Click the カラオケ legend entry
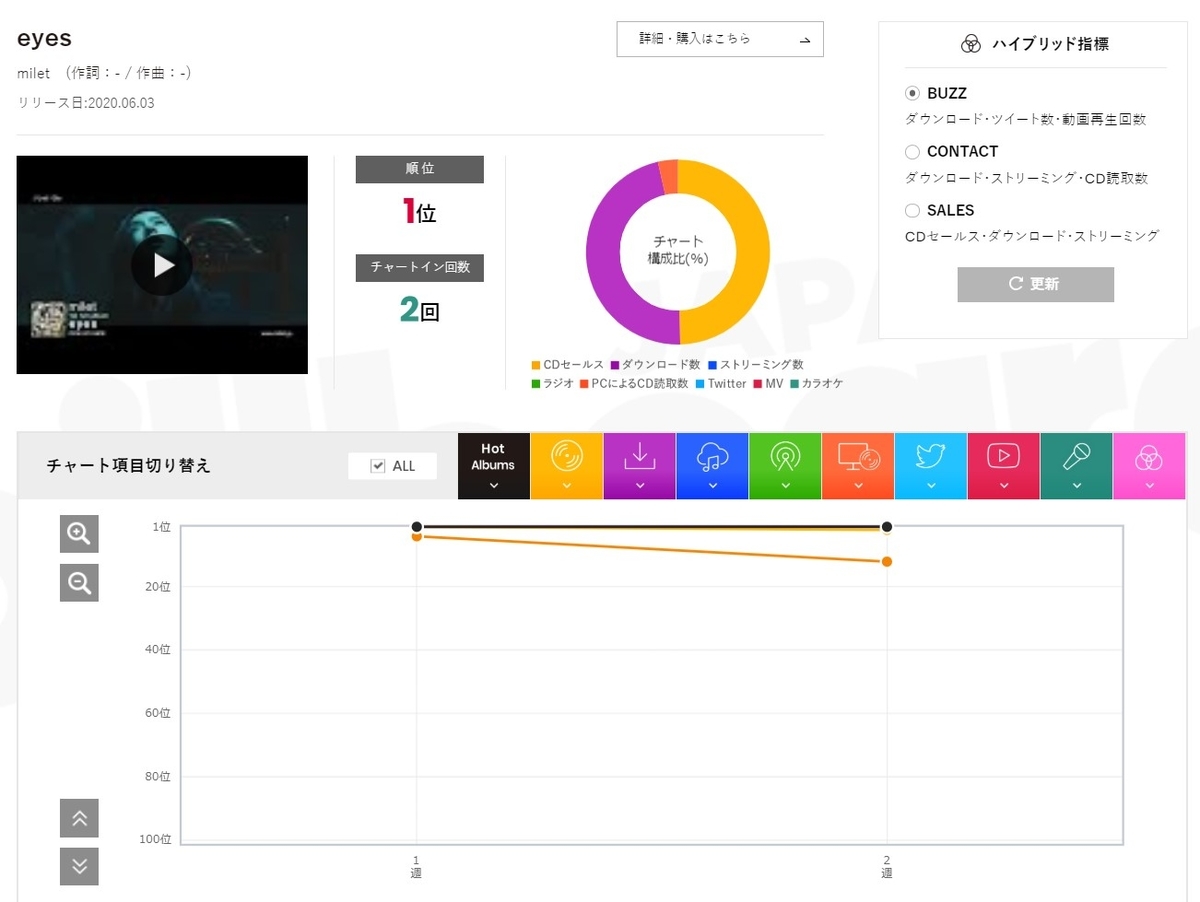This screenshot has width=1200, height=902. pos(816,383)
